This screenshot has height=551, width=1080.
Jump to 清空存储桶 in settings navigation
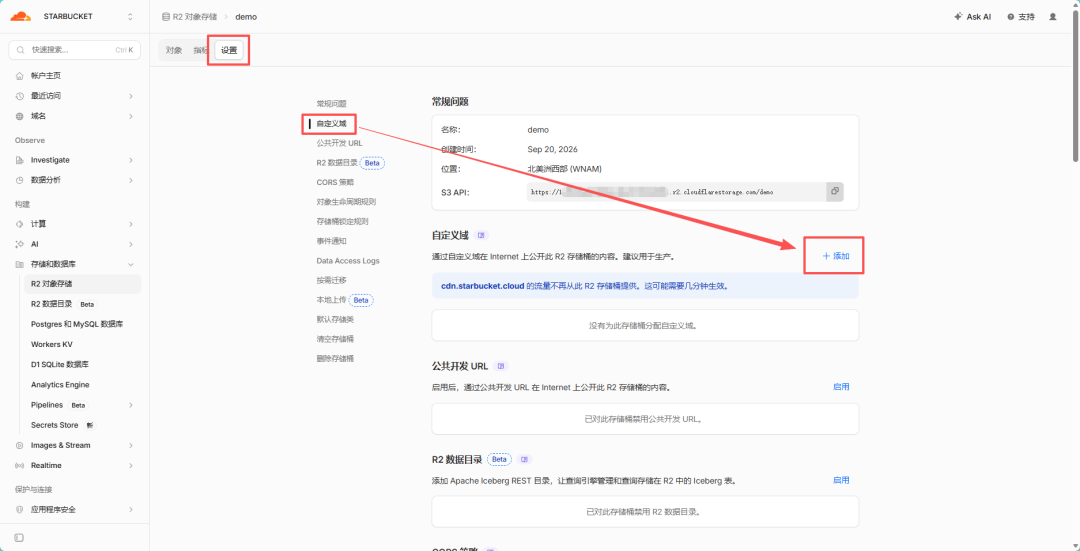click(335, 339)
